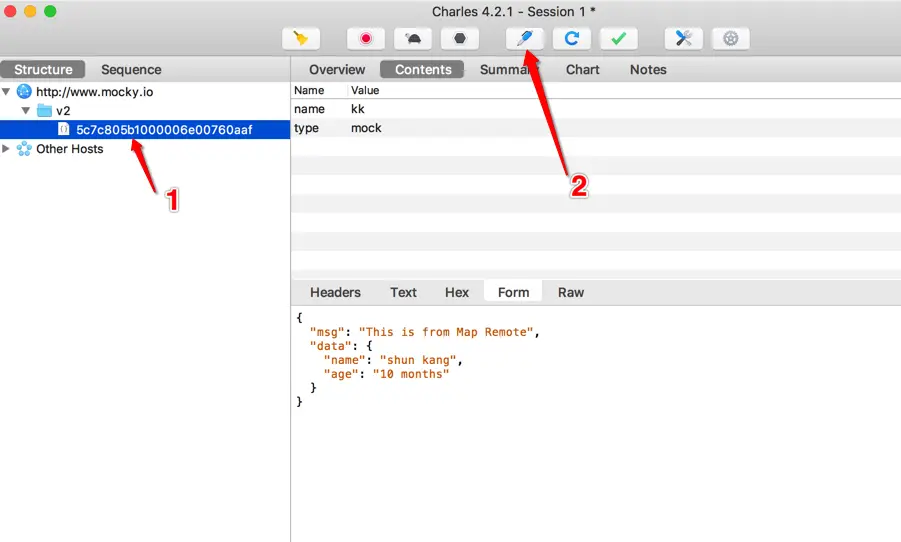Switch to the Structure view

[x=43, y=70]
